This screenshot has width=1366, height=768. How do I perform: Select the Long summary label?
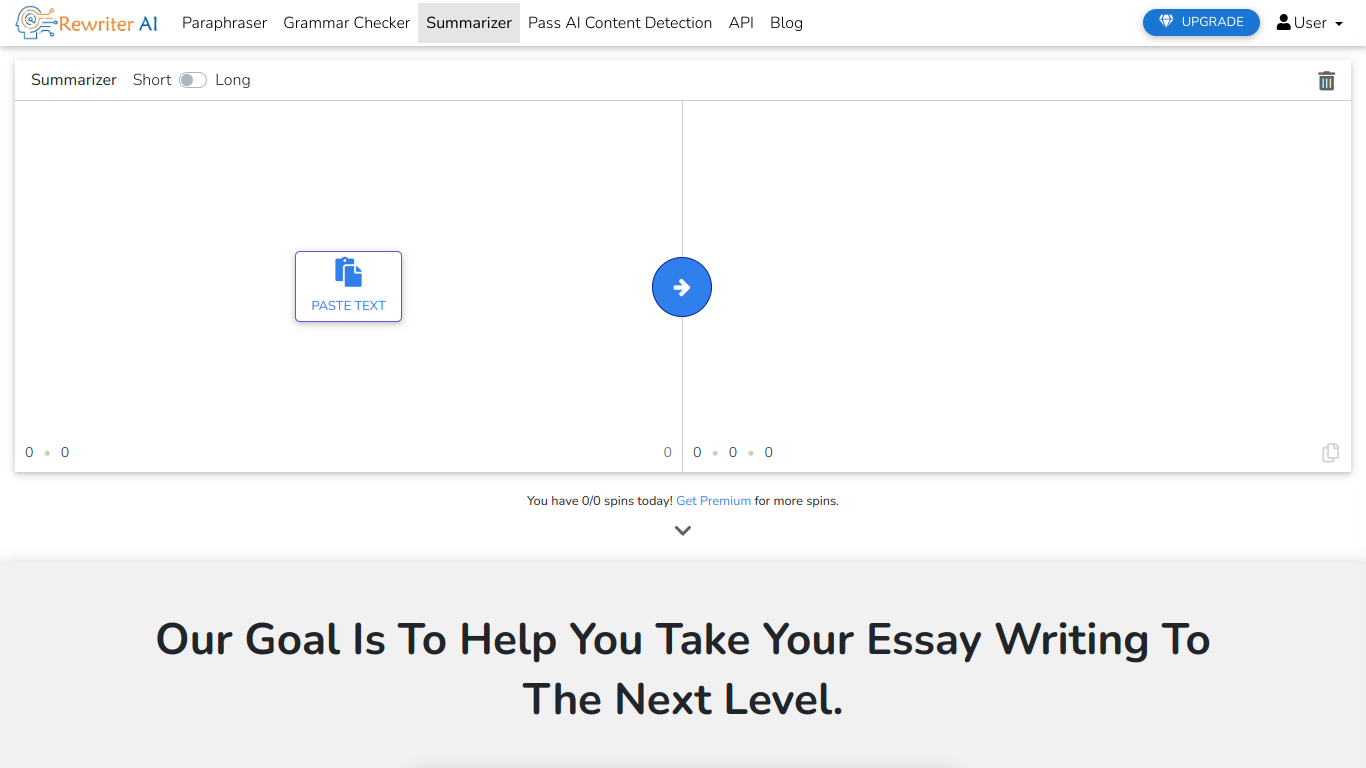point(233,80)
